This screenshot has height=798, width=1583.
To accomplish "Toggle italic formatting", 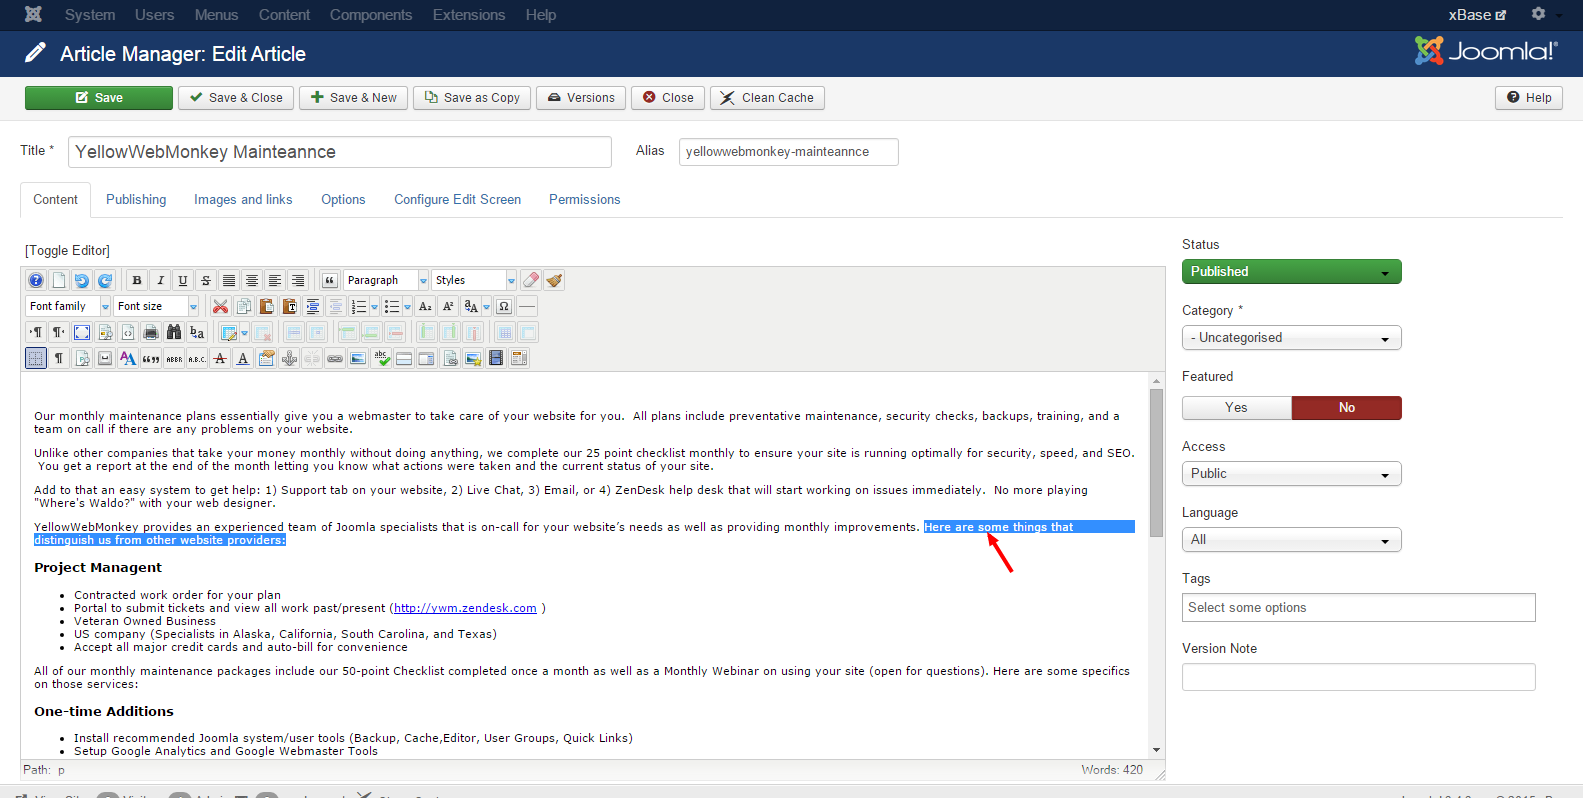I will [160, 280].
